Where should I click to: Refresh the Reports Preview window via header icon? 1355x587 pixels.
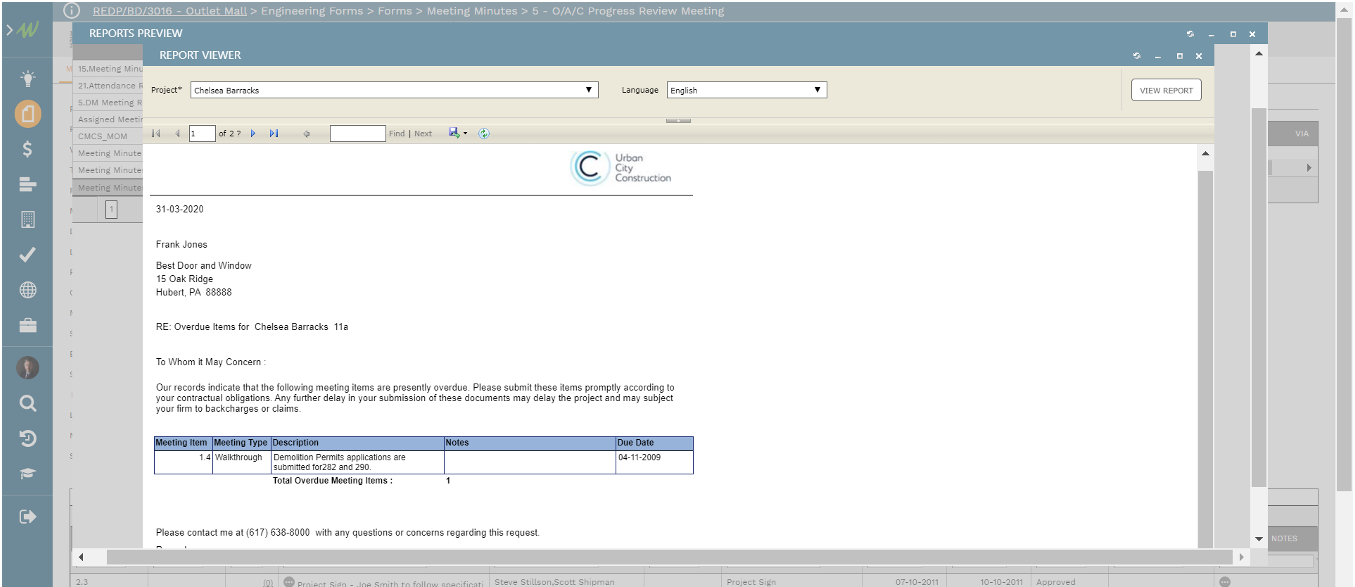(x=1190, y=34)
